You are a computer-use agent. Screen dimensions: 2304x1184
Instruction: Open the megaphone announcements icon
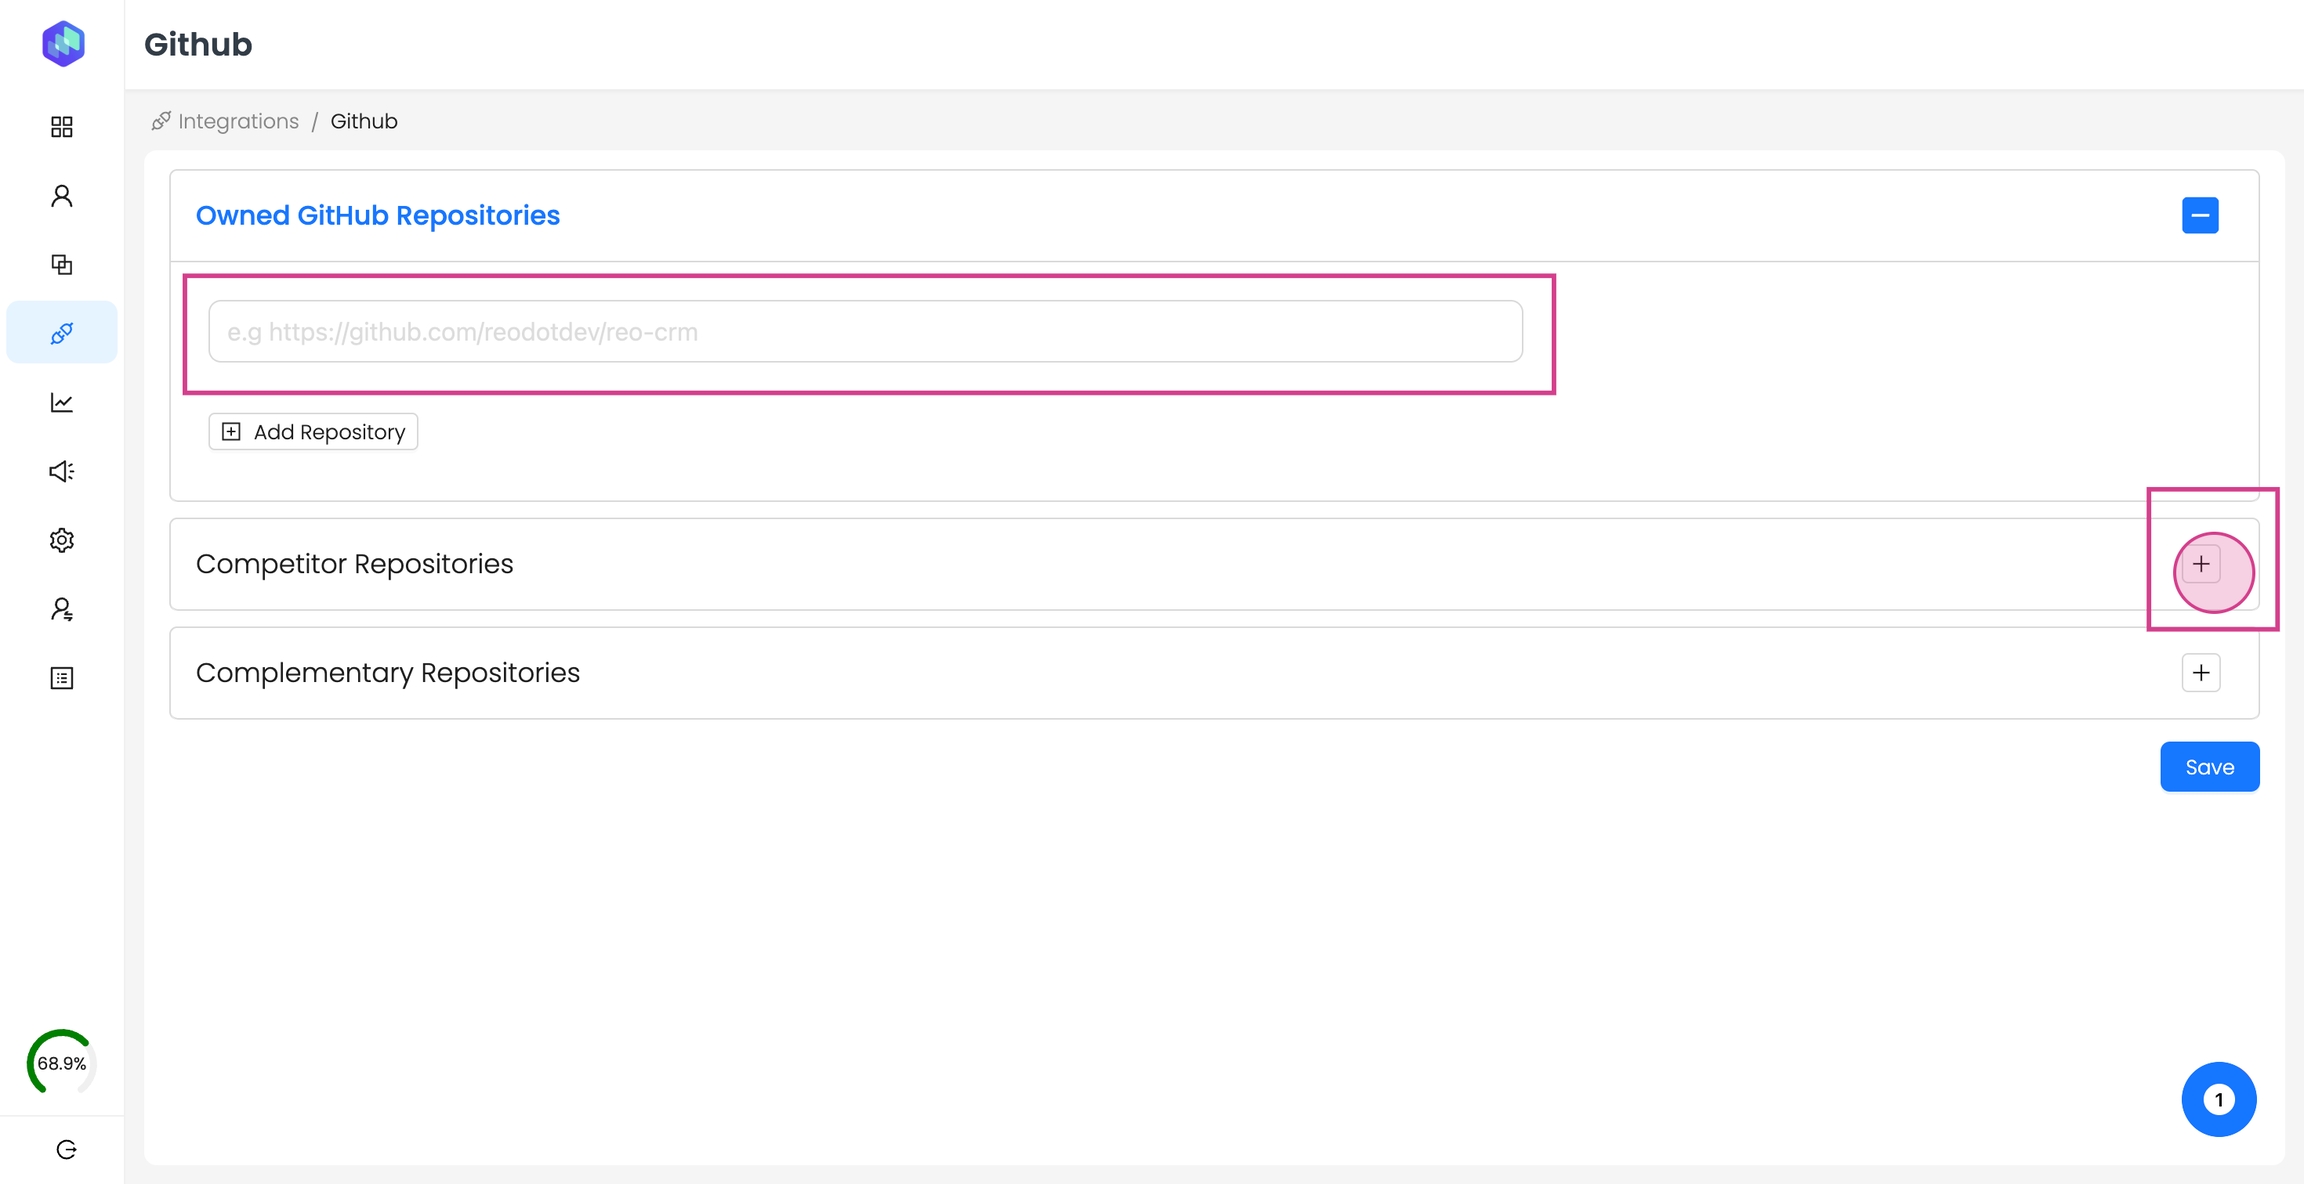(62, 471)
